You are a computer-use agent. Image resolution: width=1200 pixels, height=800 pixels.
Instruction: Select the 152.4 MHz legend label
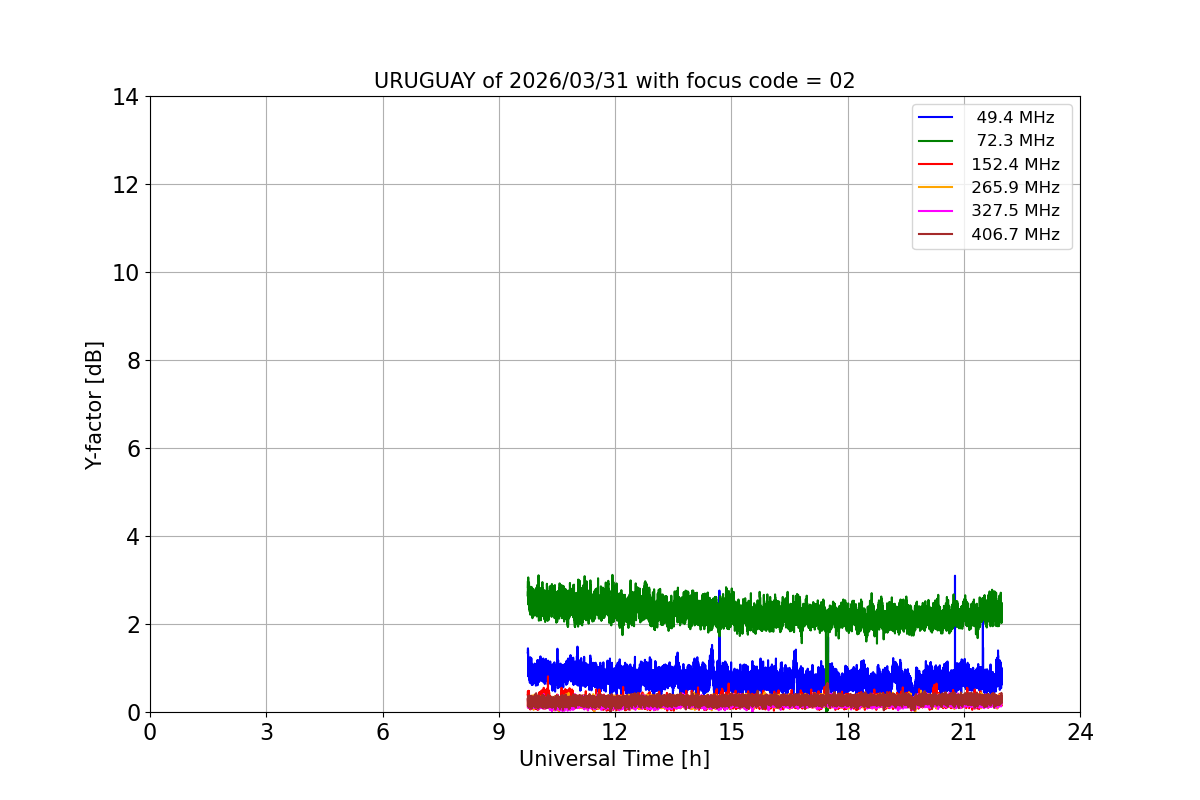click(1015, 164)
